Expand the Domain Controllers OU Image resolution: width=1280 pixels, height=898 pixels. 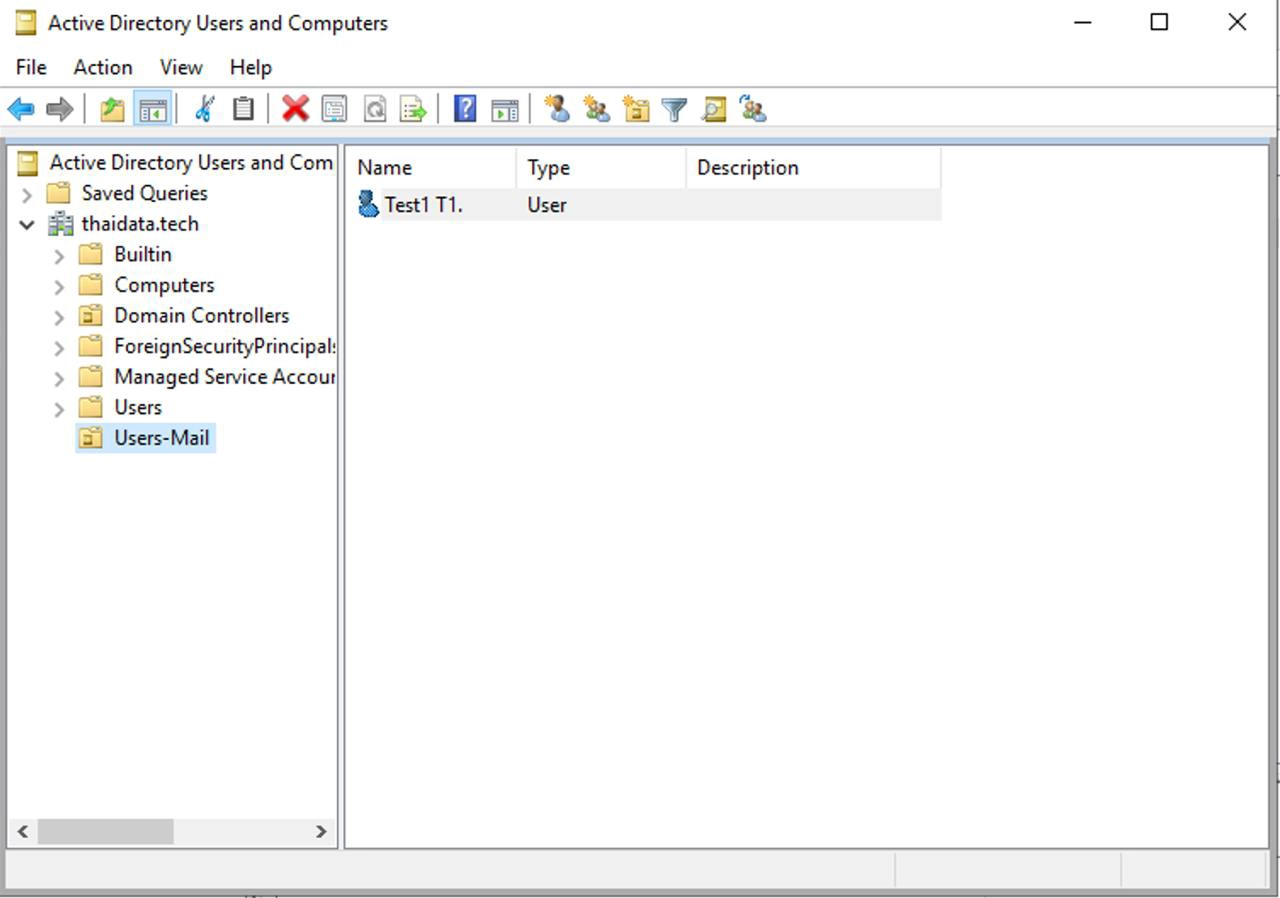pos(59,317)
